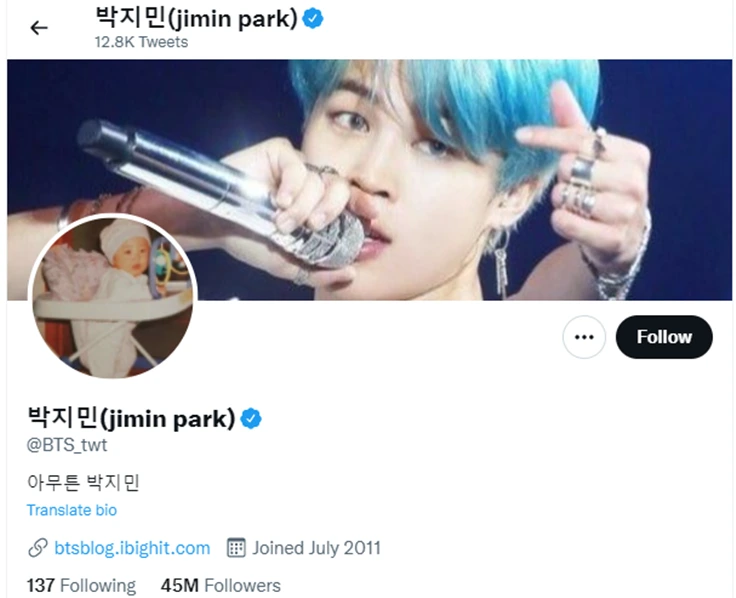This screenshot has width=736, height=598.
Task: Translate the profile bio
Action: tap(72, 510)
